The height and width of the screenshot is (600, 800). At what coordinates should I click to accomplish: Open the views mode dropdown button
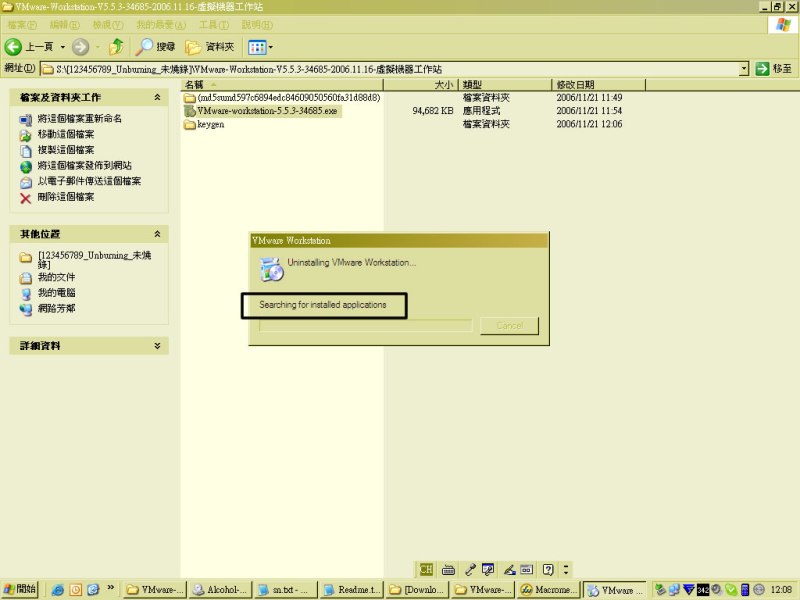(x=260, y=47)
